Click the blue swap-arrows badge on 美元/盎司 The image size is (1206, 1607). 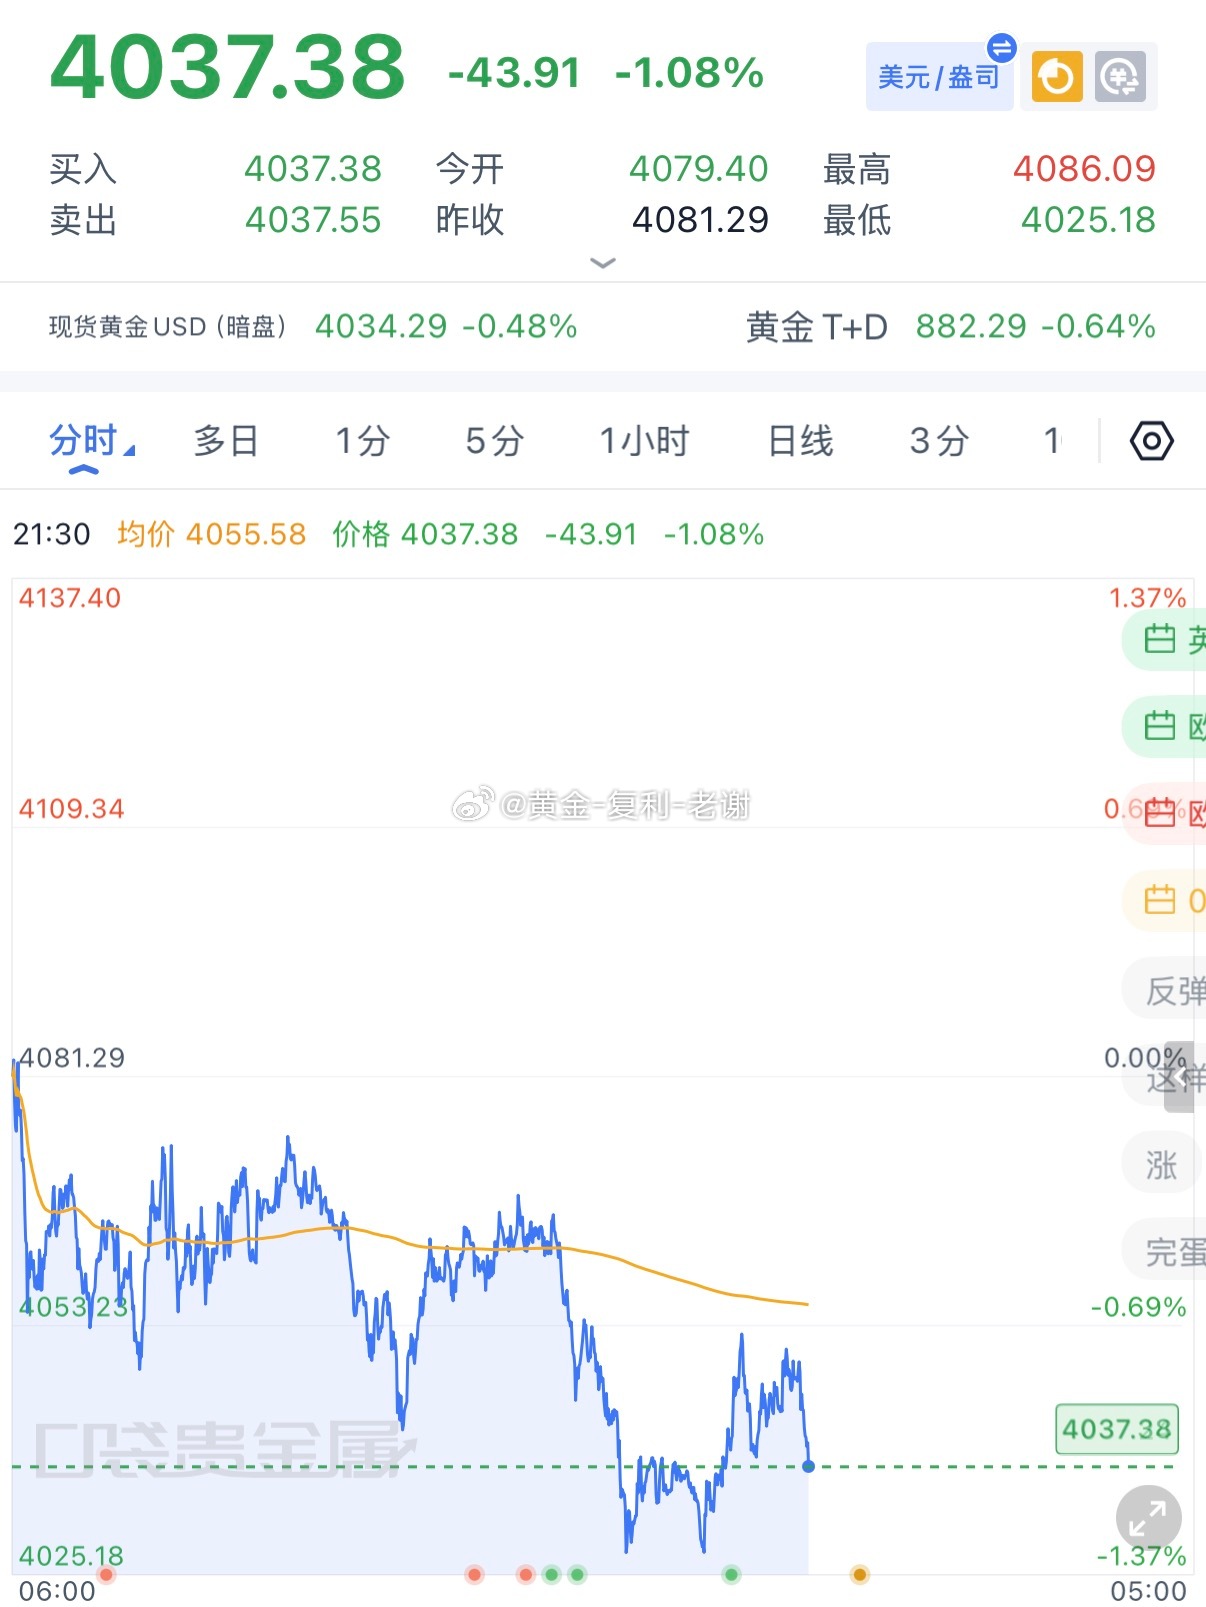coord(1001,47)
